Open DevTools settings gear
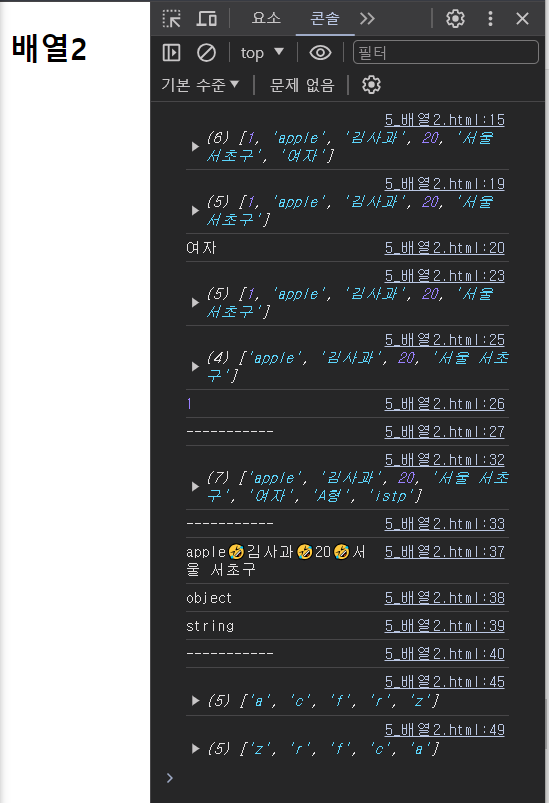 click(455, 19)
